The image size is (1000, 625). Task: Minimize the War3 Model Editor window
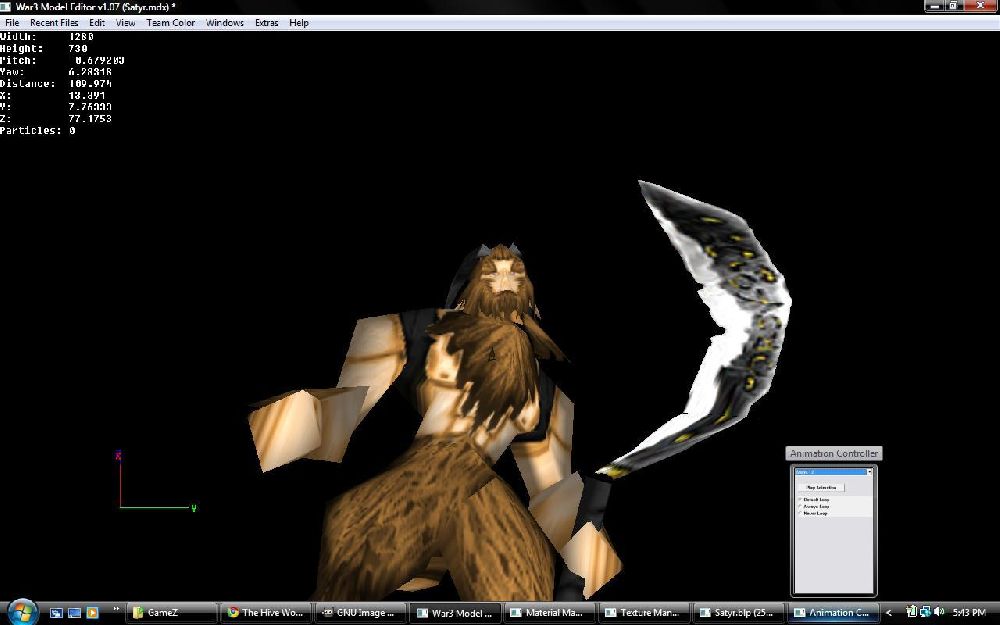pyautogui.click(x=934, y=6)
